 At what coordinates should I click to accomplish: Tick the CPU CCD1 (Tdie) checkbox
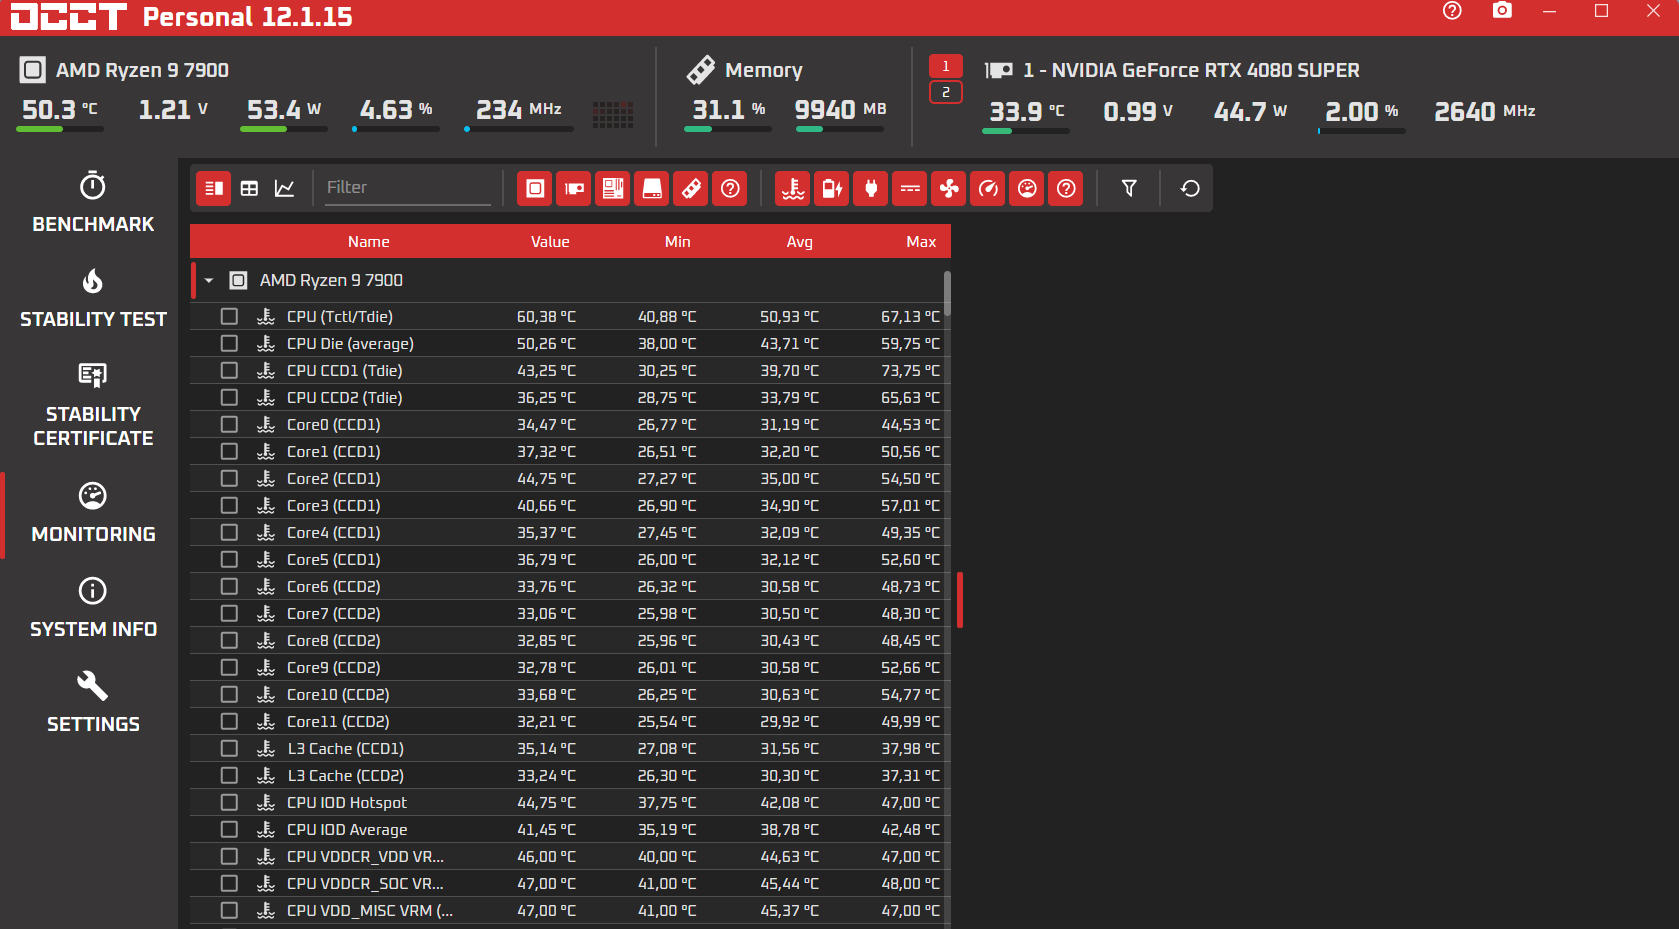(x=229, y=370)
